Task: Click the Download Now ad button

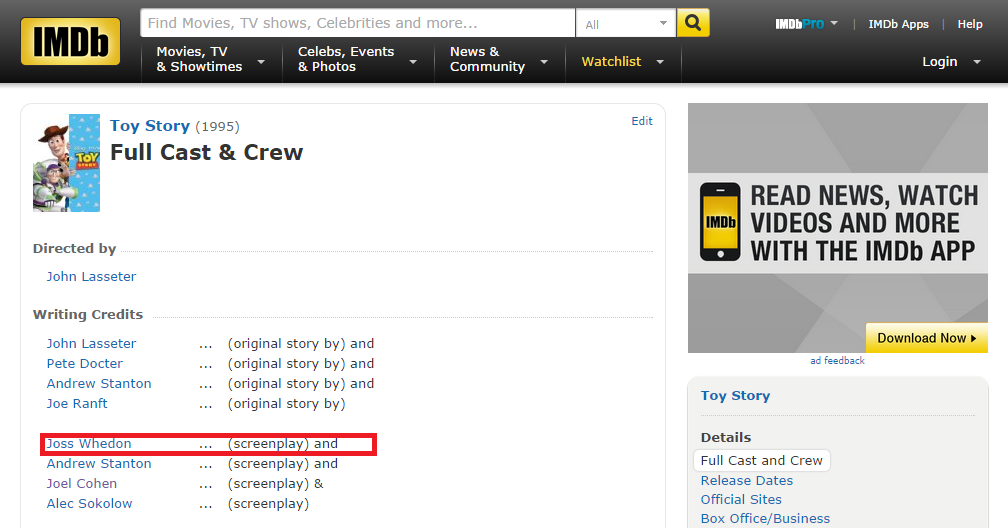Action: [926, 338]
